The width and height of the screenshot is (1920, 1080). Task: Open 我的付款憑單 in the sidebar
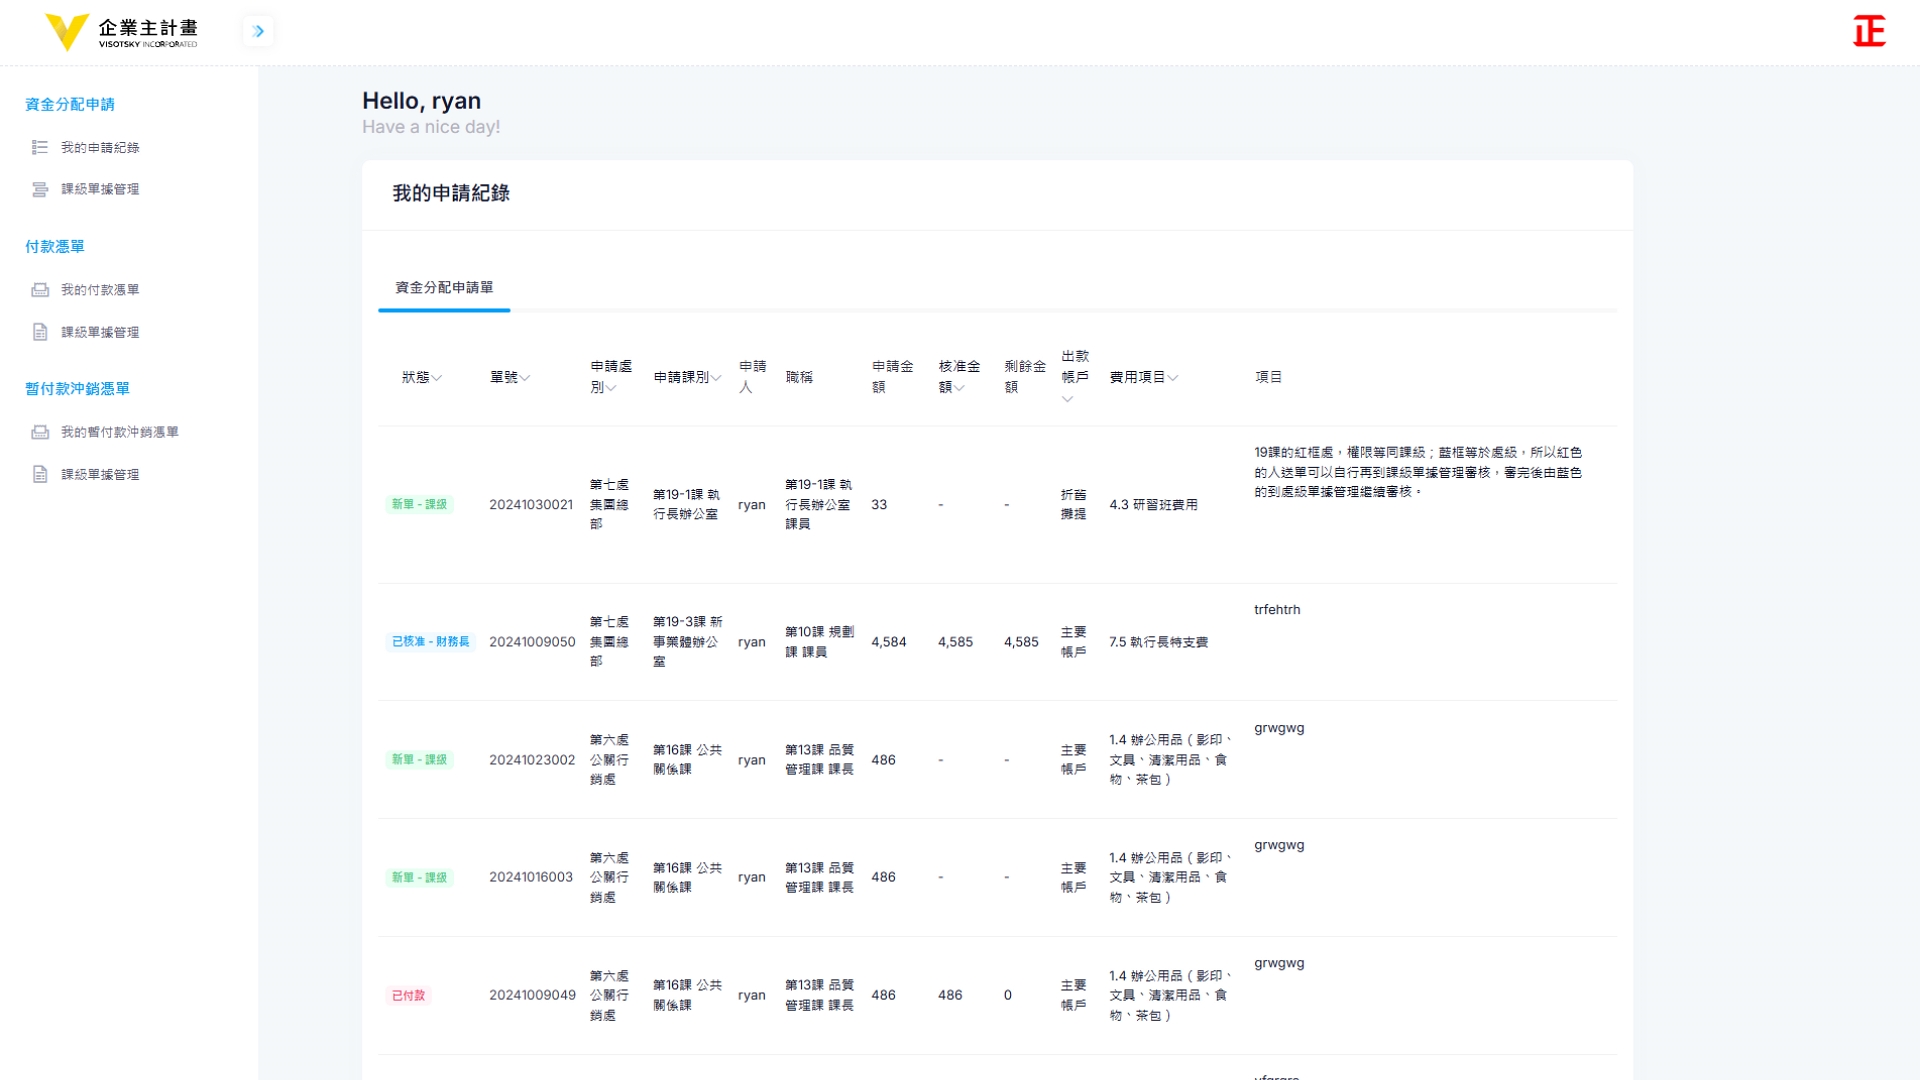(100, 290)
